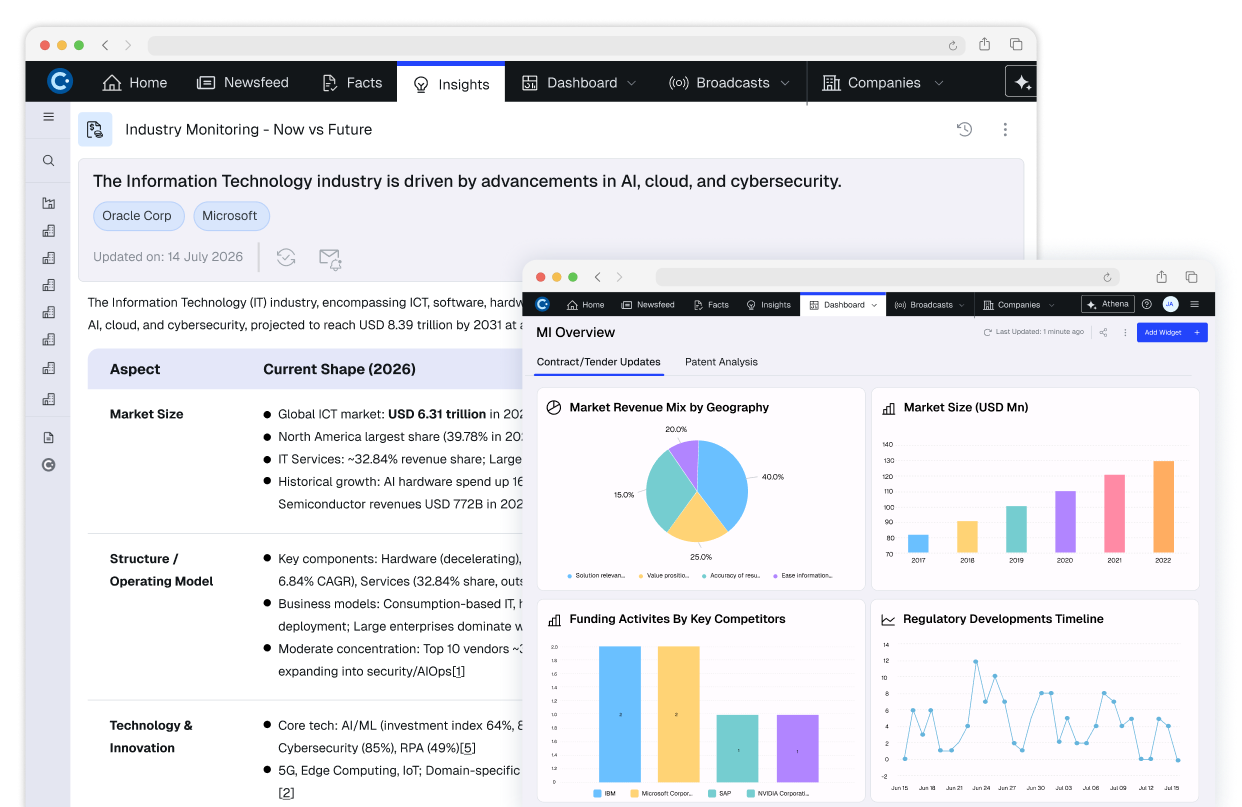1242x807 pixels.
Task: Click the Microsoft Corpor... legend swatch
Action: coord(635,793)
